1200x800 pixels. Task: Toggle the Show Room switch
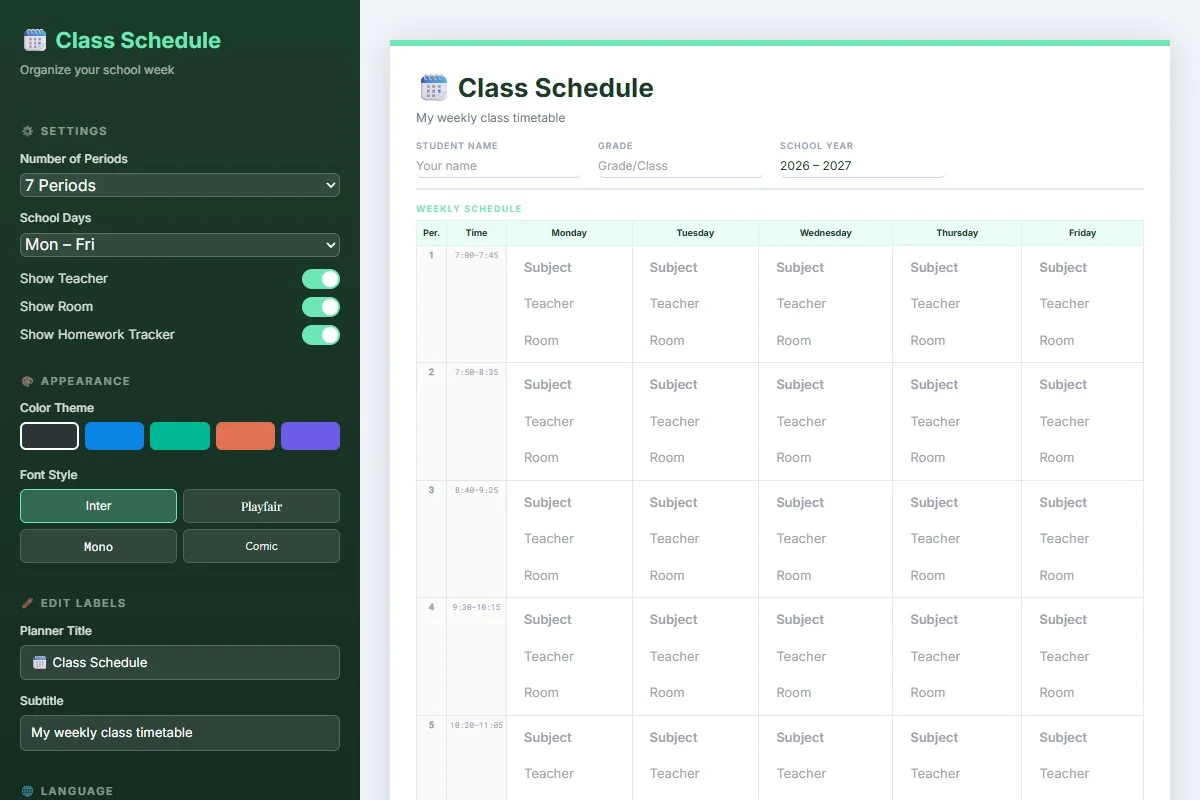321,307
